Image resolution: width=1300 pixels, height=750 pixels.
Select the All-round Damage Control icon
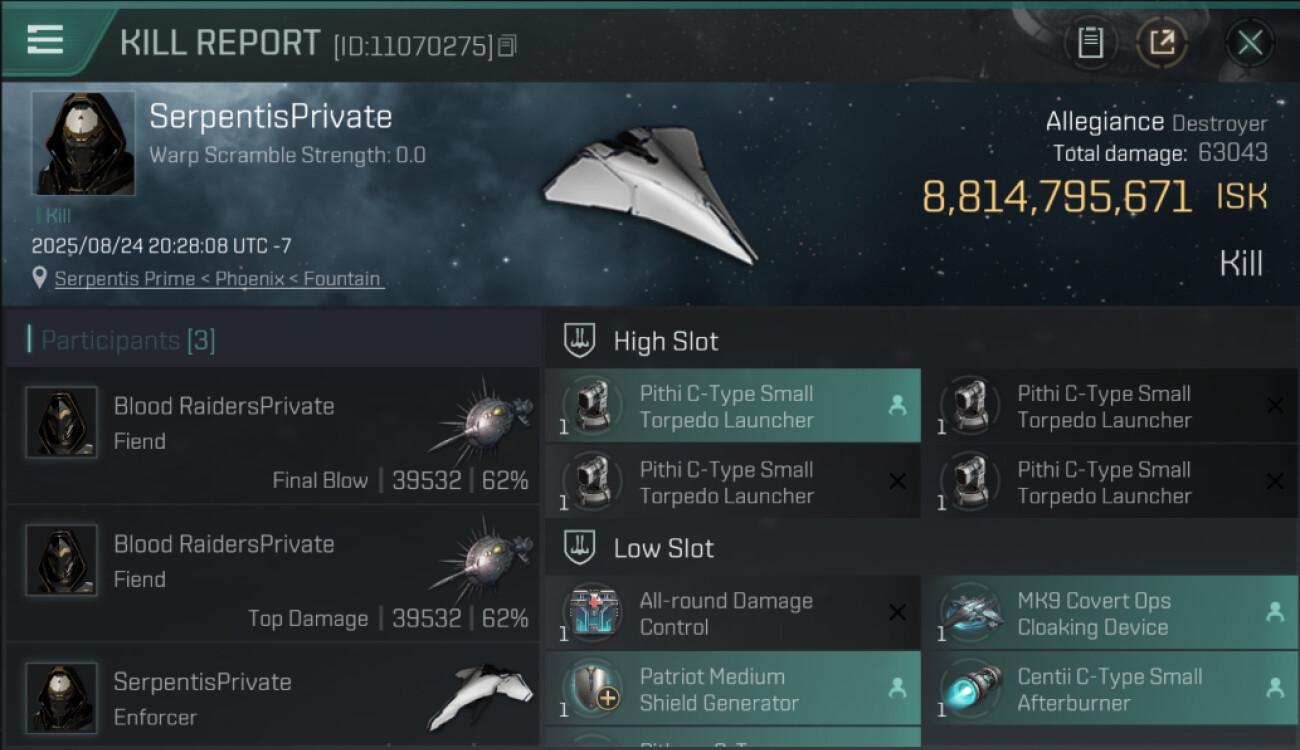[x=592, y=614]
